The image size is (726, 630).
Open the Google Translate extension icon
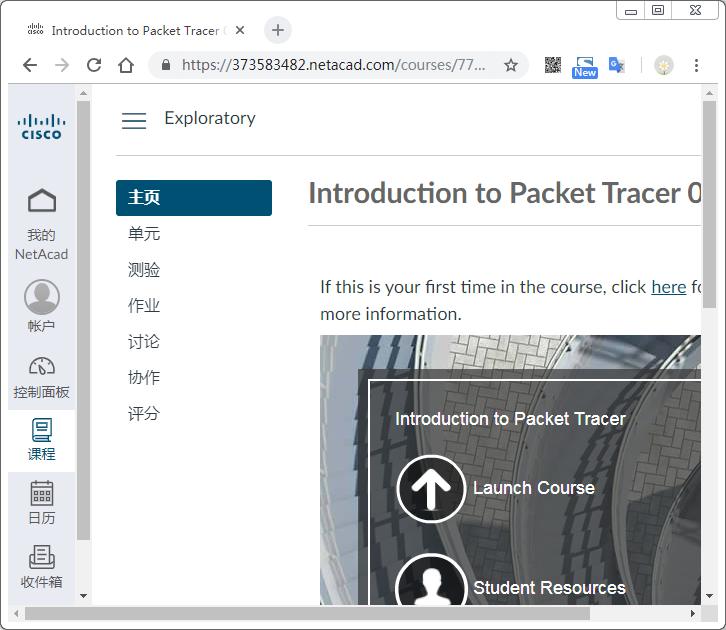[x=616, y=65]
